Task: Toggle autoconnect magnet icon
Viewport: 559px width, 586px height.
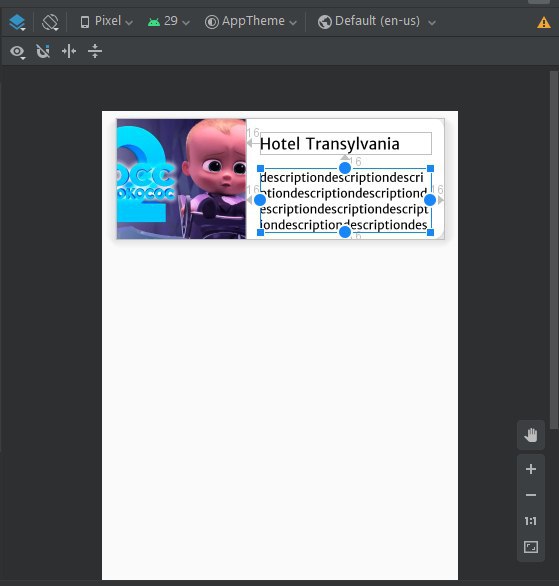Action: tap(43, 51)
